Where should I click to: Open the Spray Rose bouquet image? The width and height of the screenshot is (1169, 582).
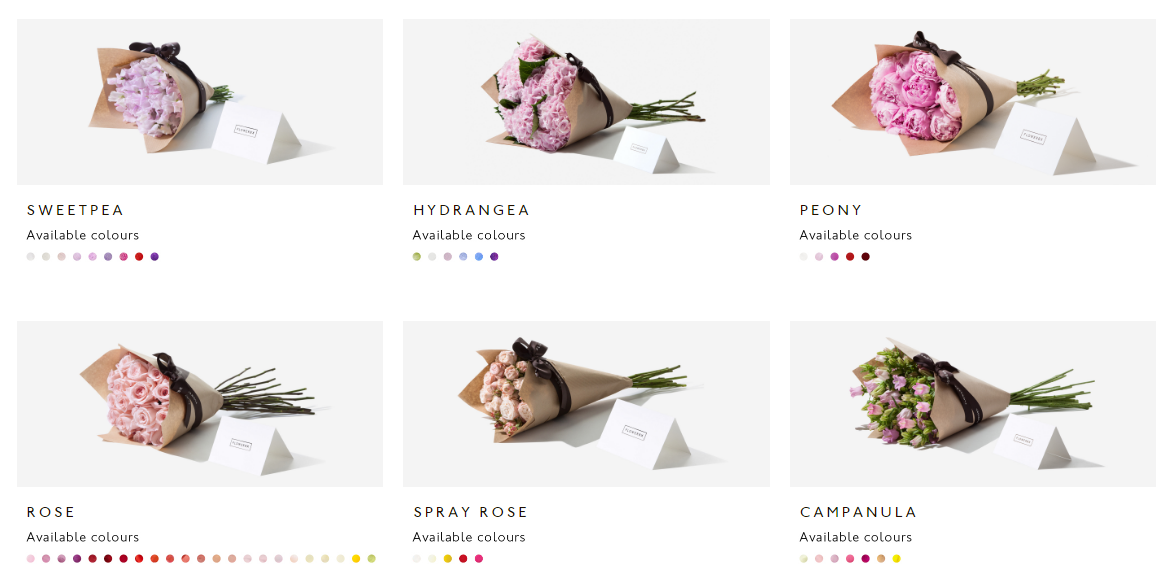click(x=586, y=404)
